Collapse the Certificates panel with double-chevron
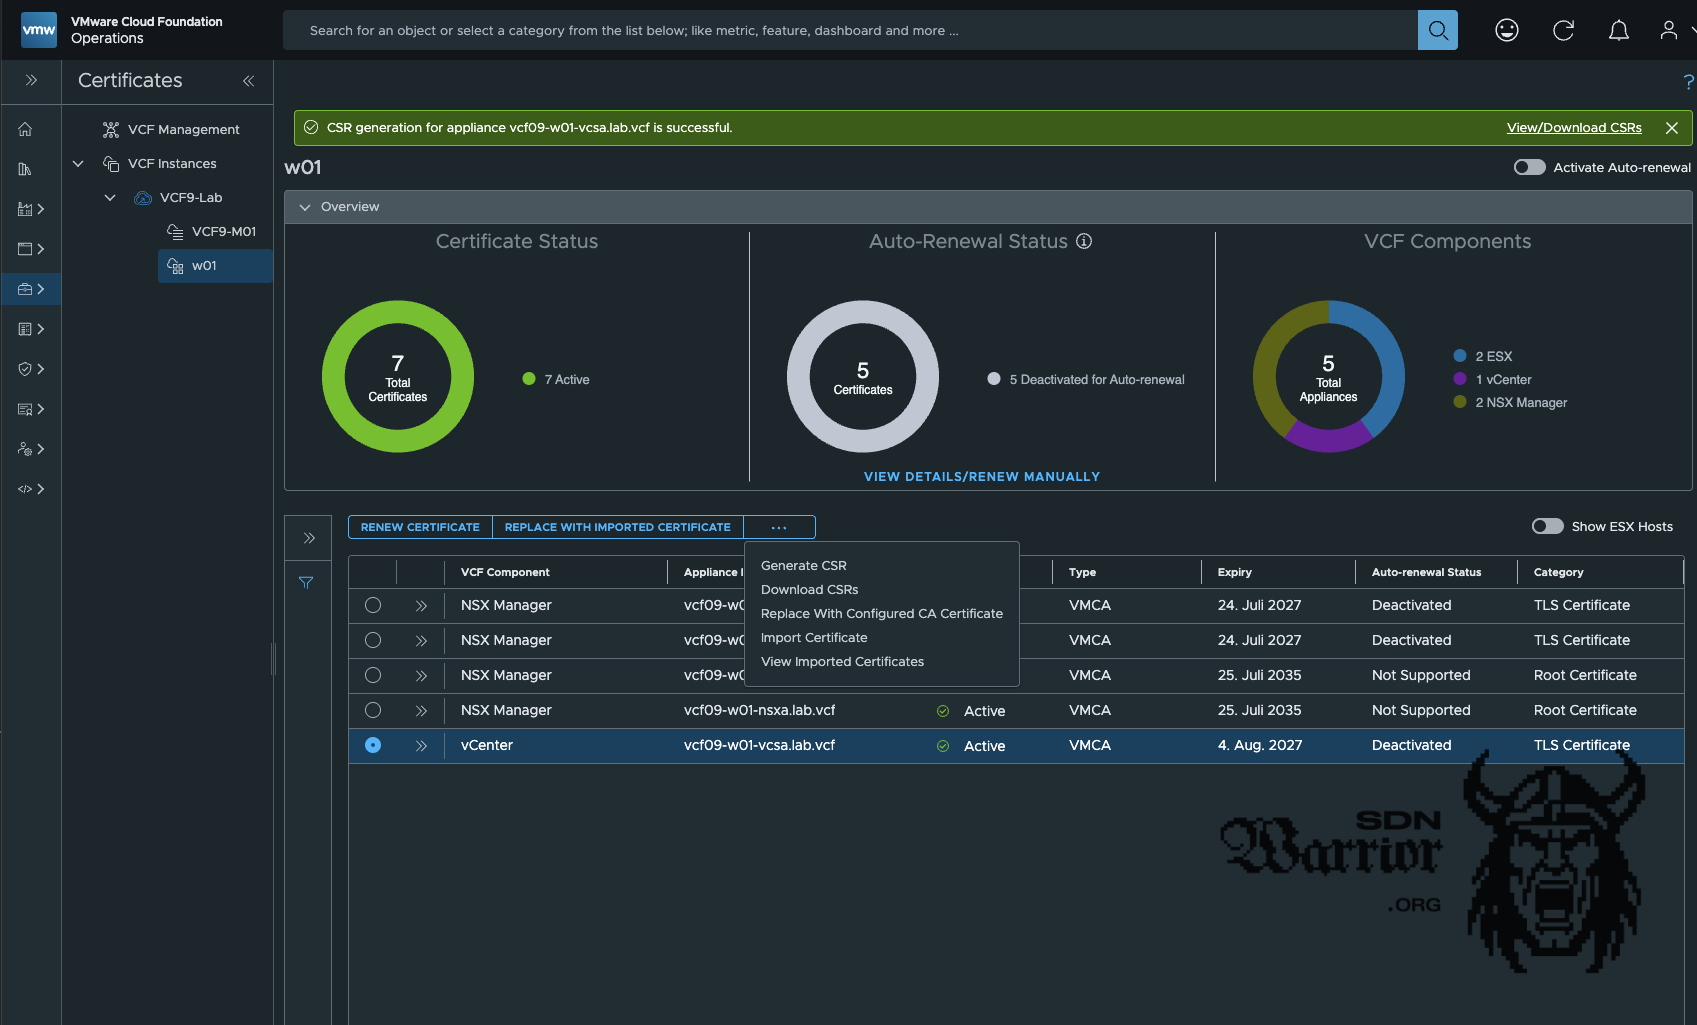The width and height of the screenshot is (1697, 1025). pos(248,81)
